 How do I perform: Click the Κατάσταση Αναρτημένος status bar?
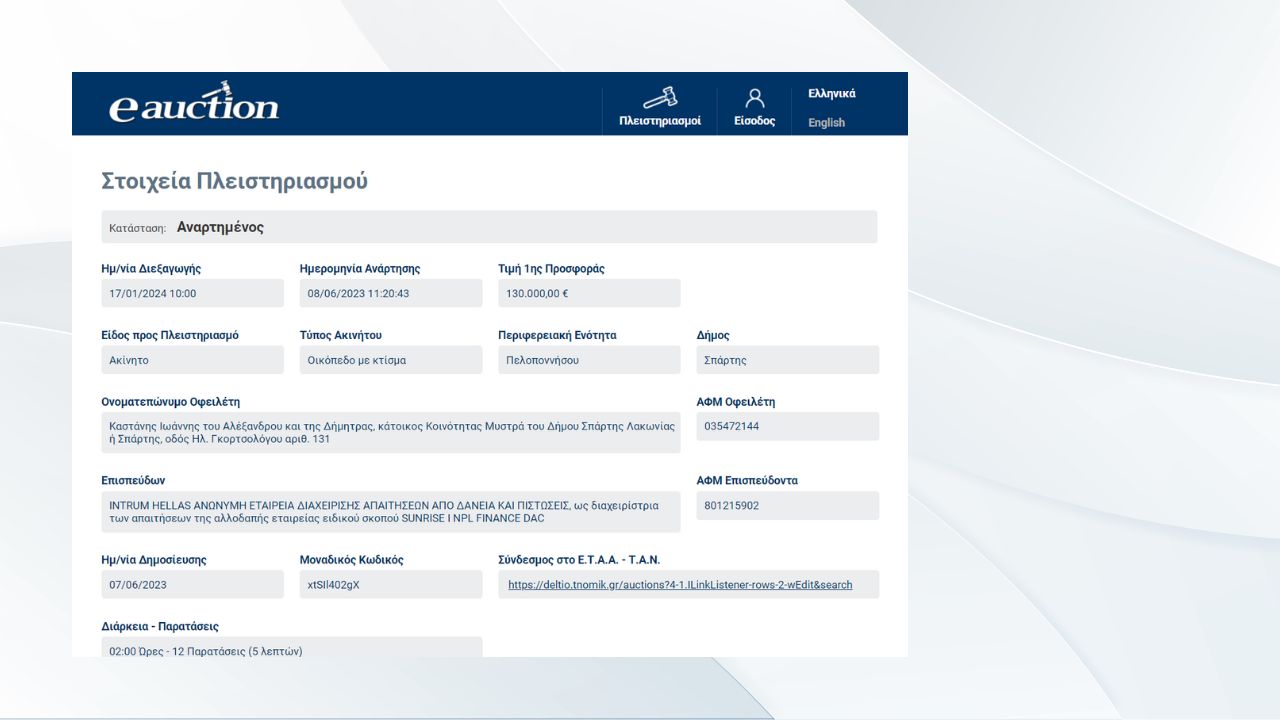tap(489, 227)
